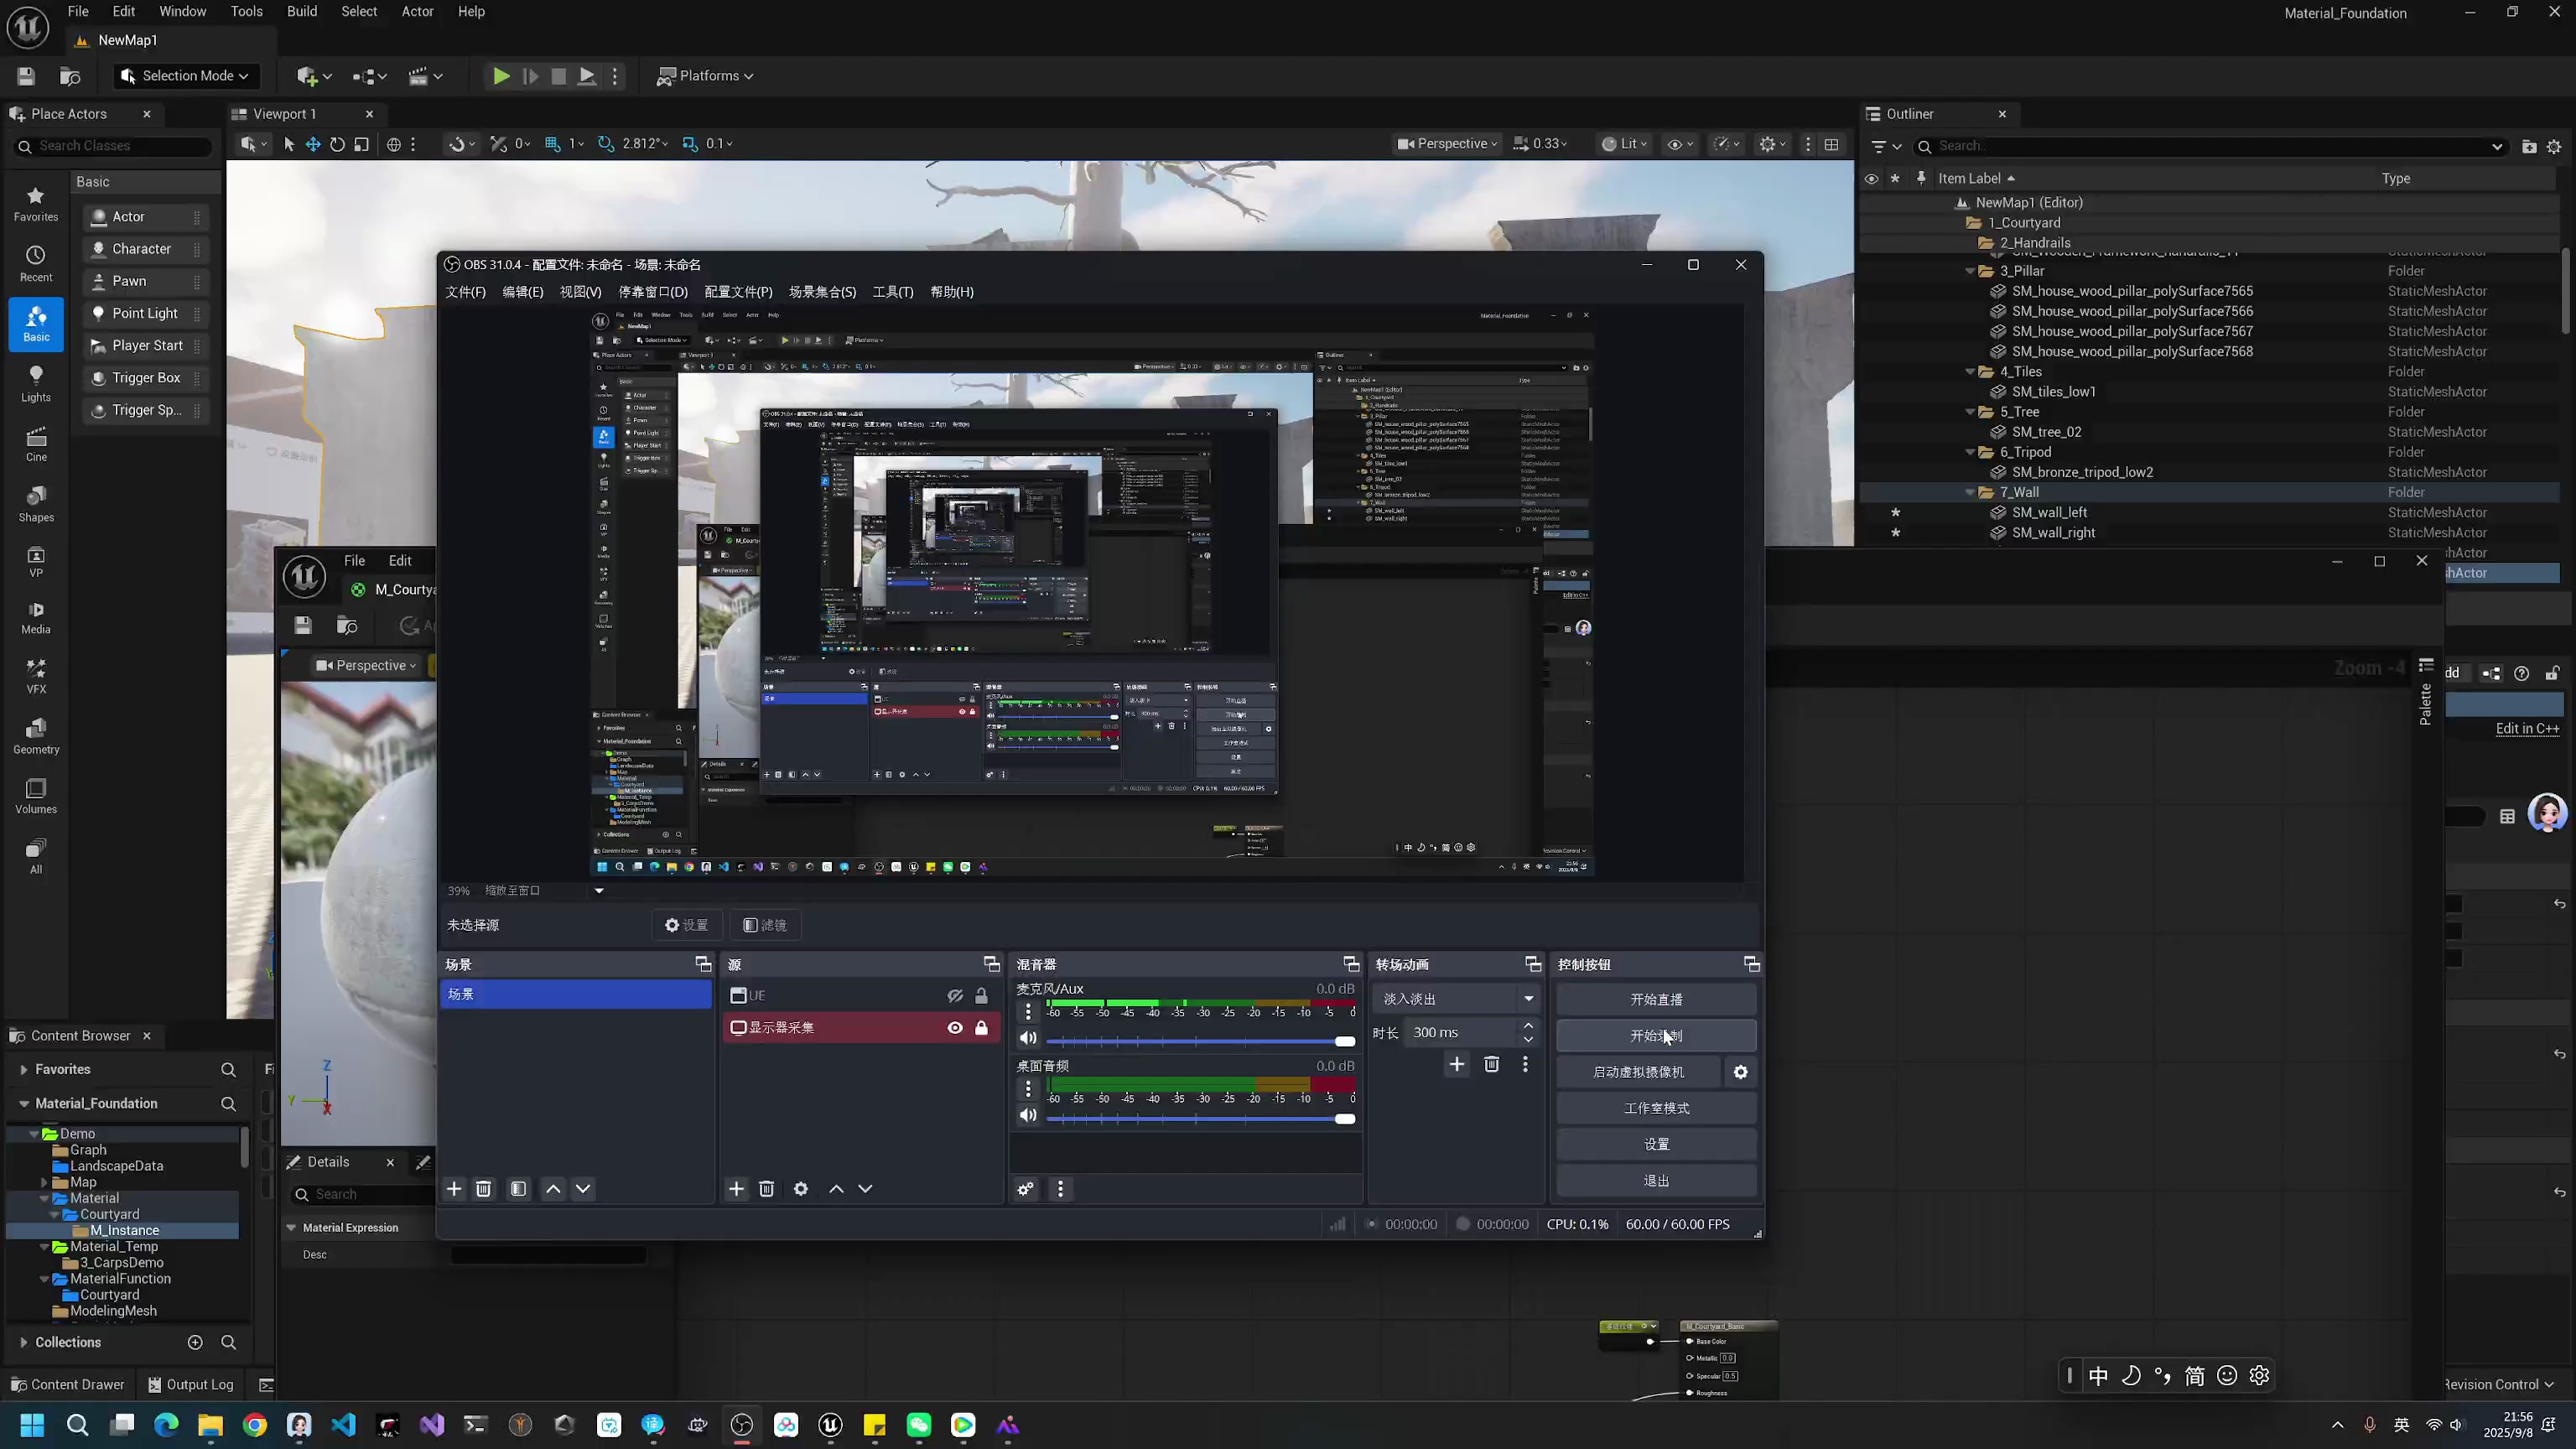
Task: Click the Search Classes field in Place Actors
Action: pos(113,146)
